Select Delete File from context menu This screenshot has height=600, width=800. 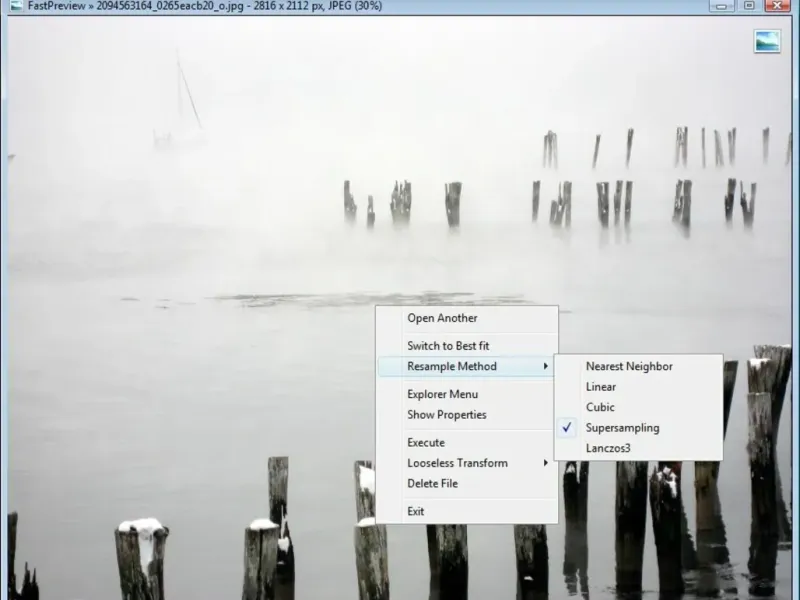point(467,484)
